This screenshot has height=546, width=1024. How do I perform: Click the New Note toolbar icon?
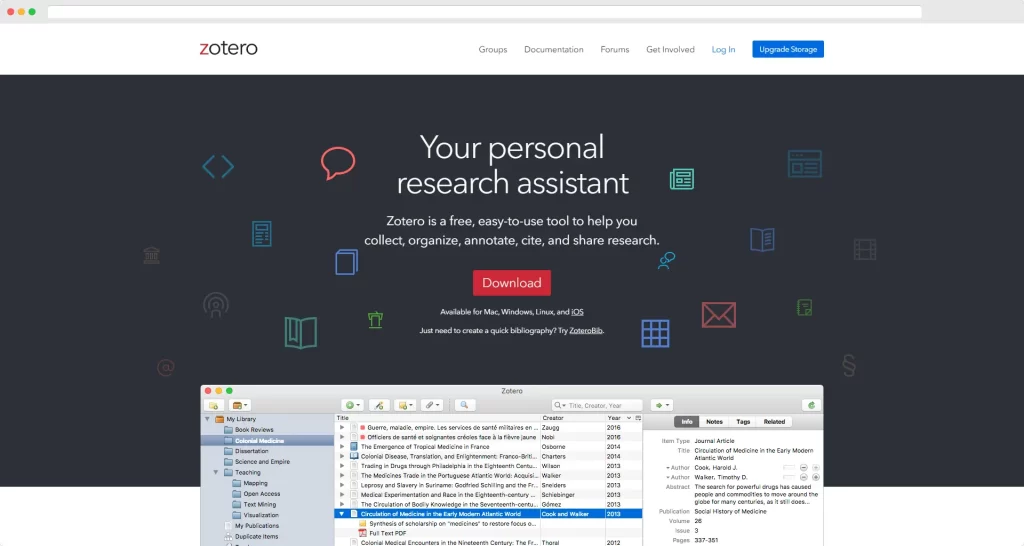[x=405, y=406]
